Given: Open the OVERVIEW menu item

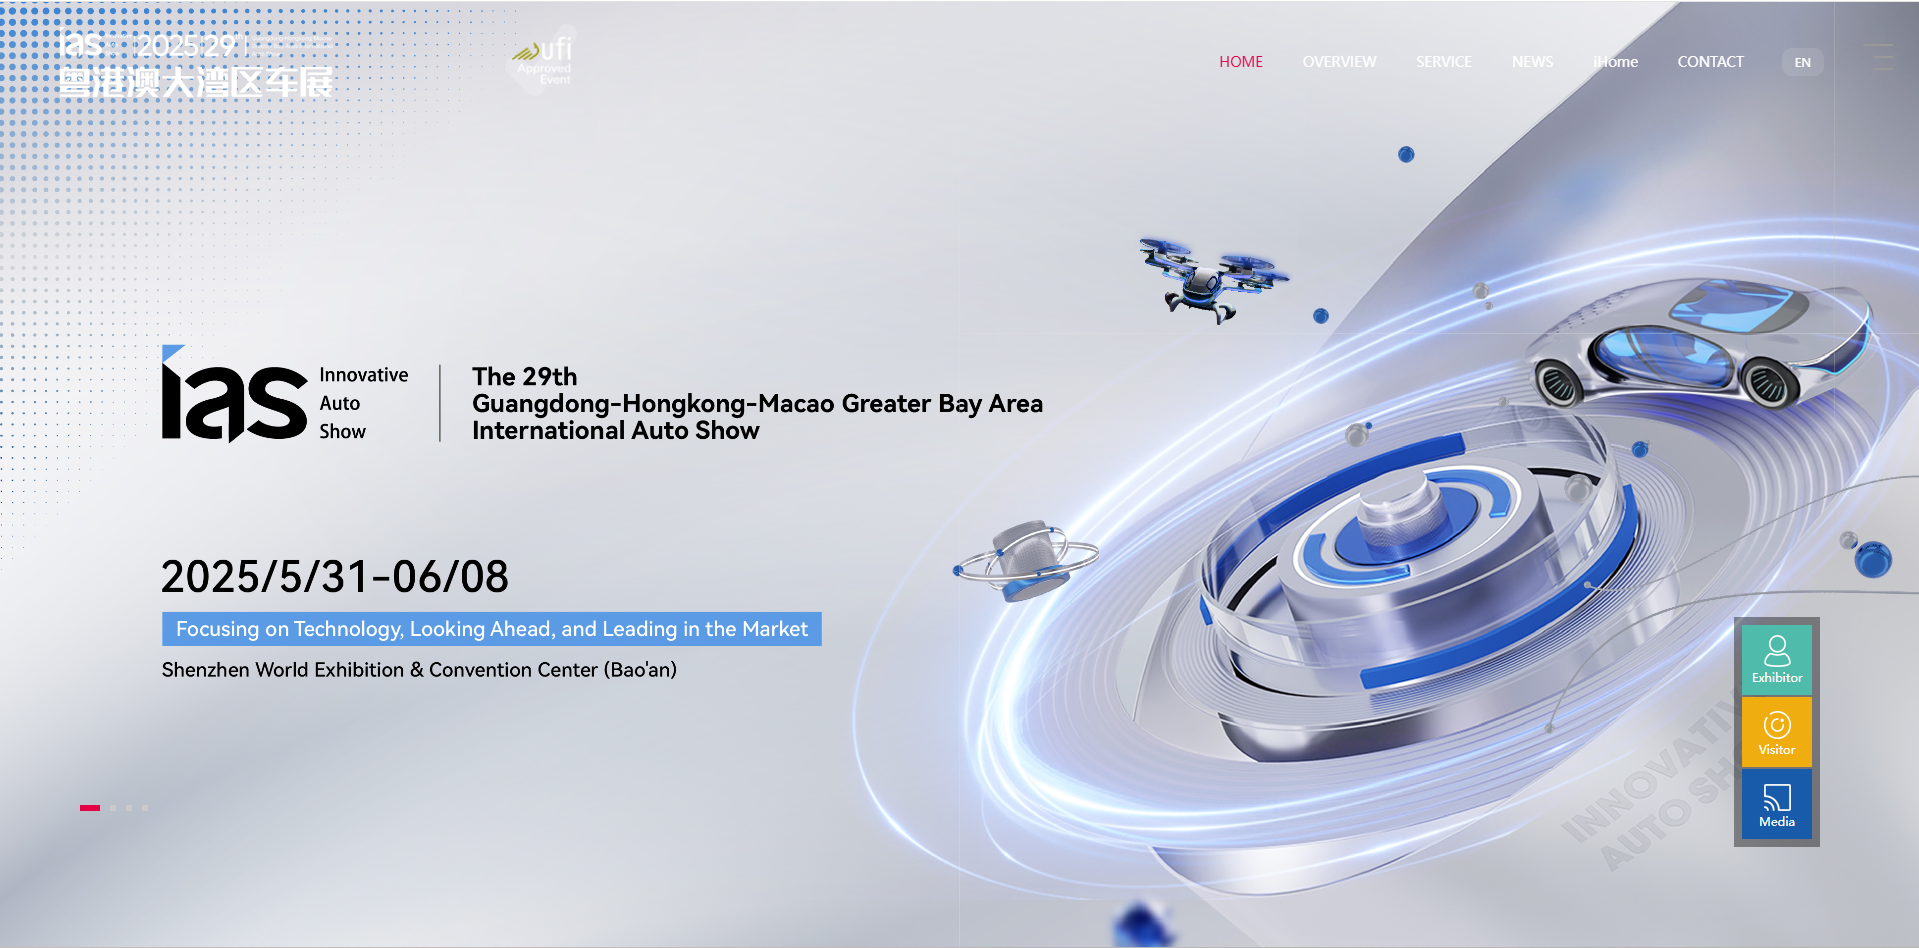Looking at the screenshot, I should (x=1339, y=62).
